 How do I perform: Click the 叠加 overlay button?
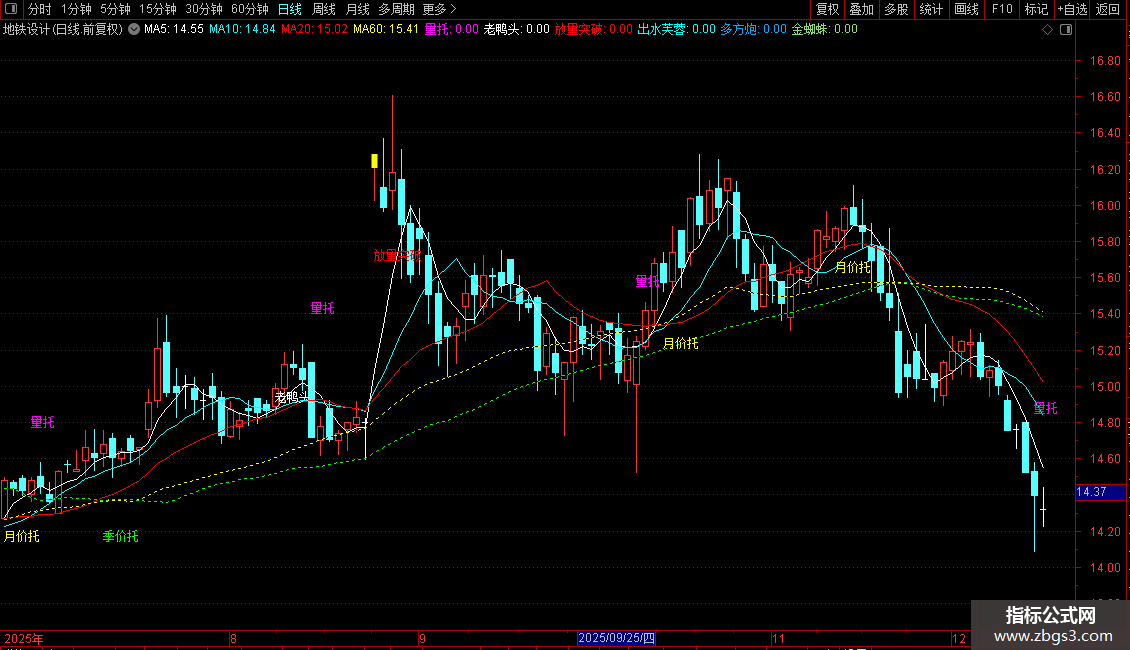(861, 9)
